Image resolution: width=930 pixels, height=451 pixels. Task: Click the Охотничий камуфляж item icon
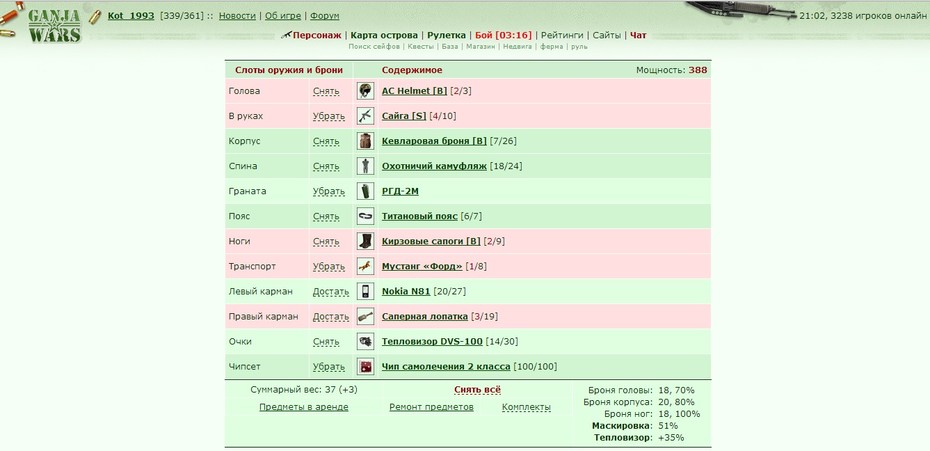coord(365,166)
